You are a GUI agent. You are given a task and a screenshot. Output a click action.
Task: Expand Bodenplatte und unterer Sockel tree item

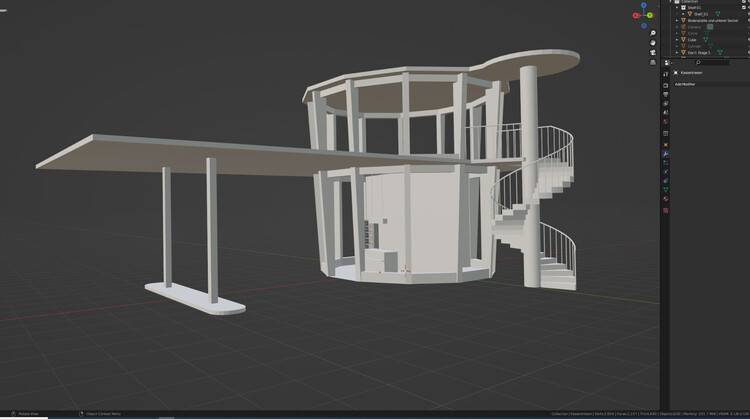click(x=677, y=20)
